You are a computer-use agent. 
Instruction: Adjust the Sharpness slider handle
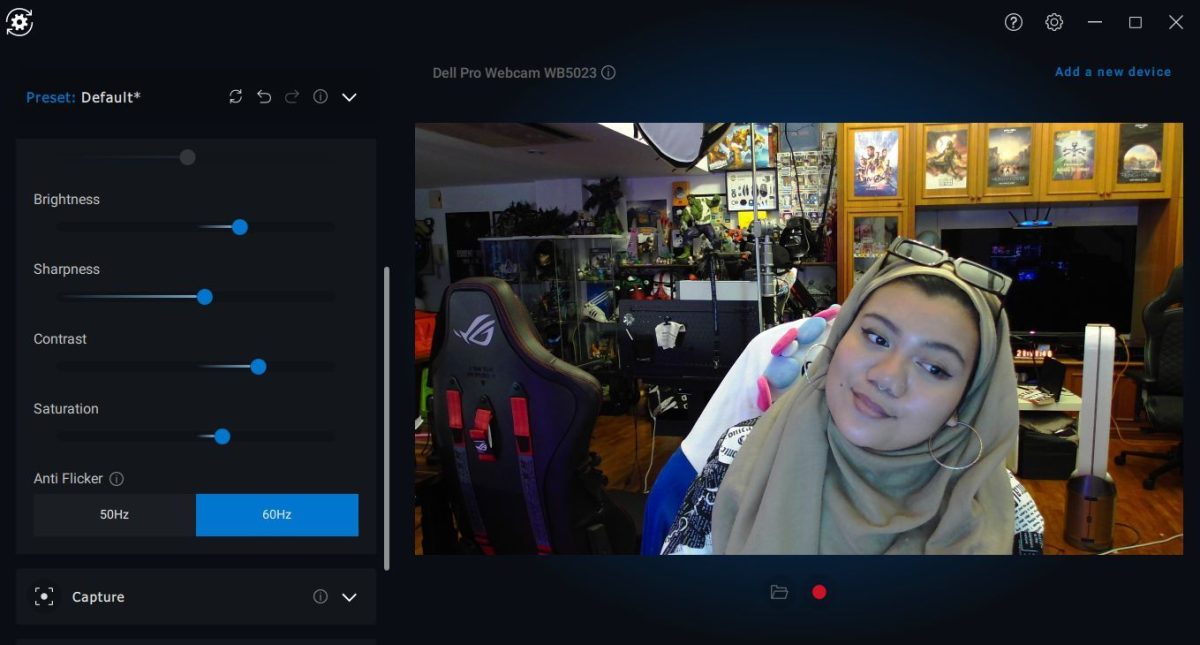tap(205, 297)
